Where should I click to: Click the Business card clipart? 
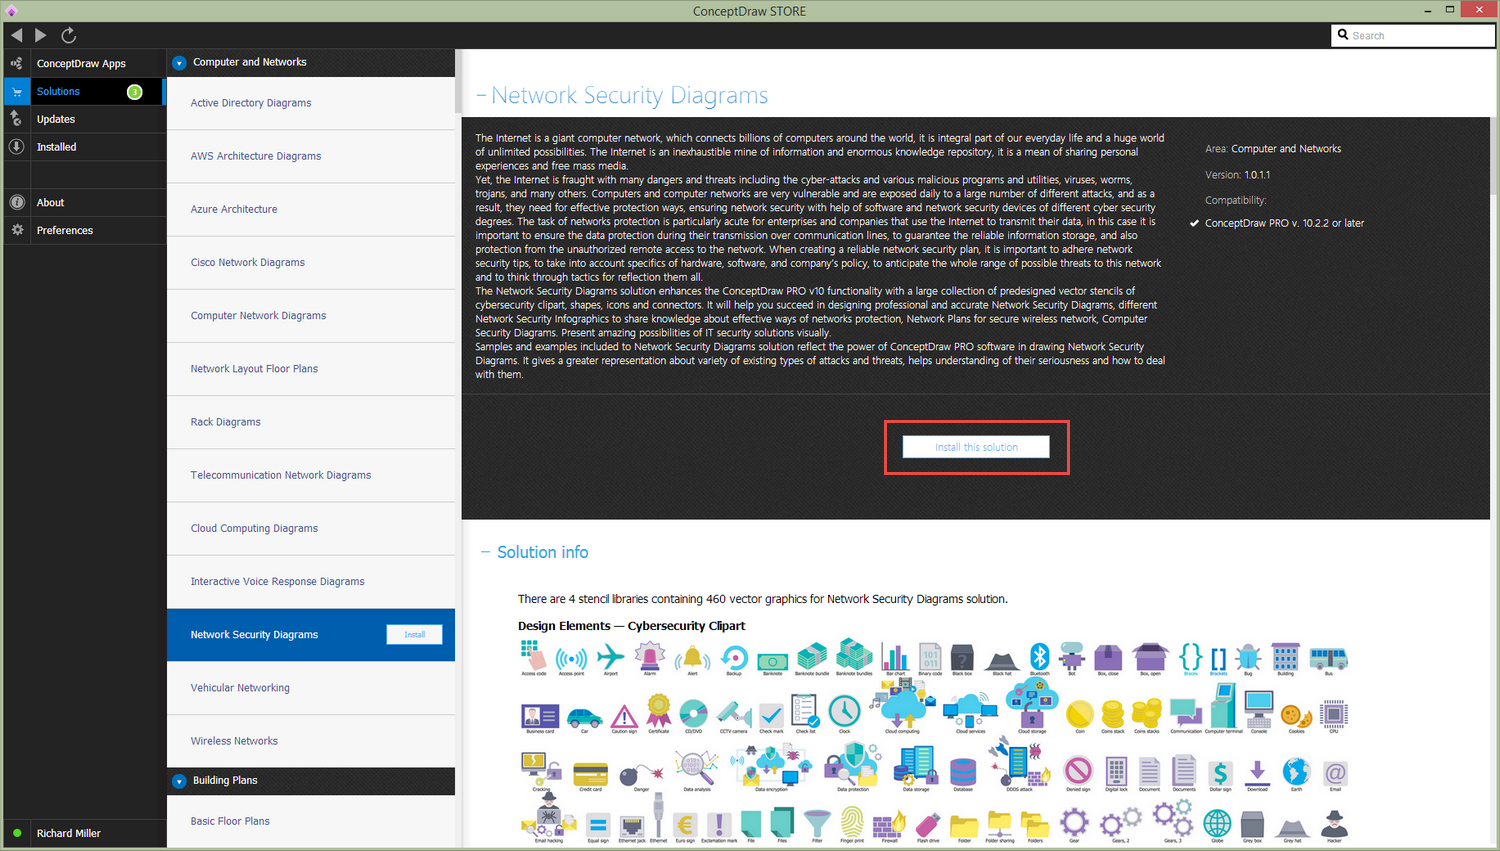point(540,716)
